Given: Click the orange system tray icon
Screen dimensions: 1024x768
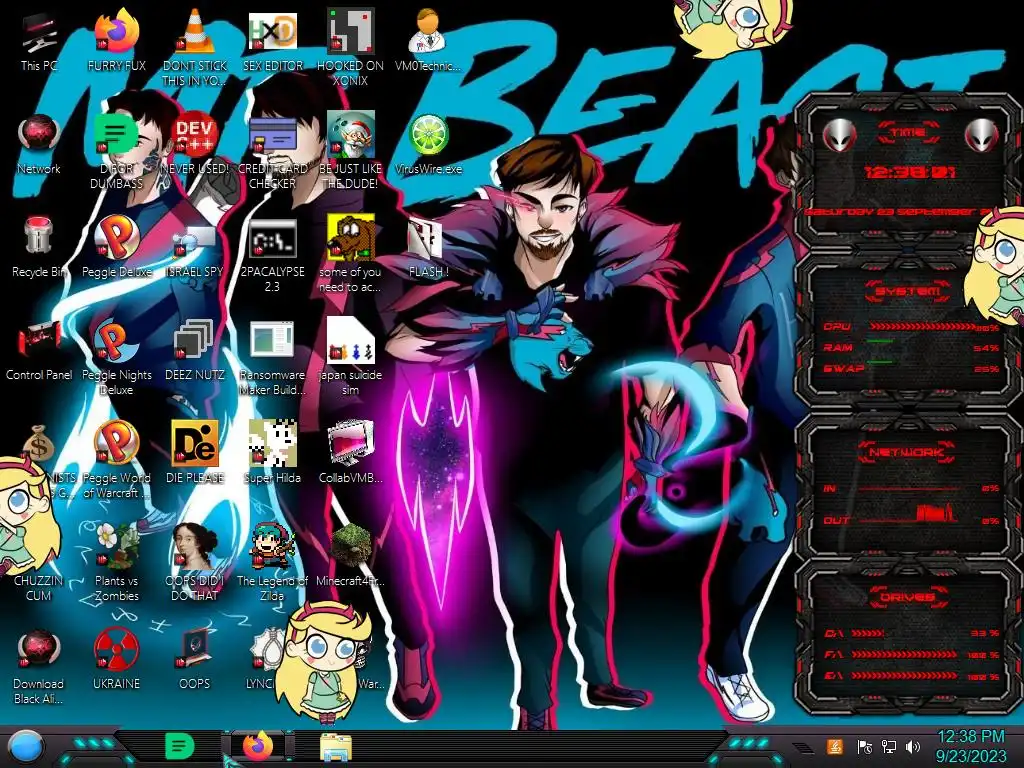Looking at the screenshot, I should coord(835,746).
